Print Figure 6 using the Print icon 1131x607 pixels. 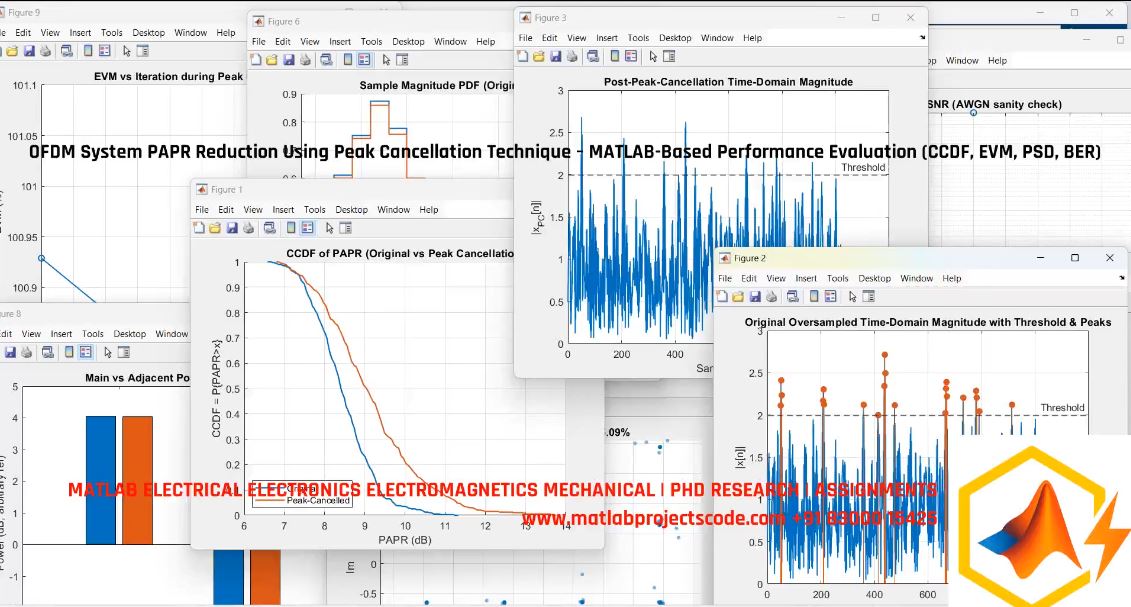pyautogui.click(x=305, y=59)
